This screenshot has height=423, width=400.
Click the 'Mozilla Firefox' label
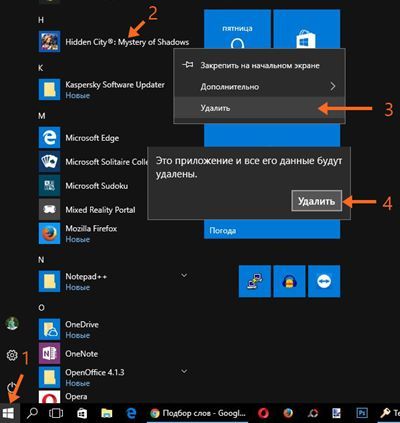91,229
